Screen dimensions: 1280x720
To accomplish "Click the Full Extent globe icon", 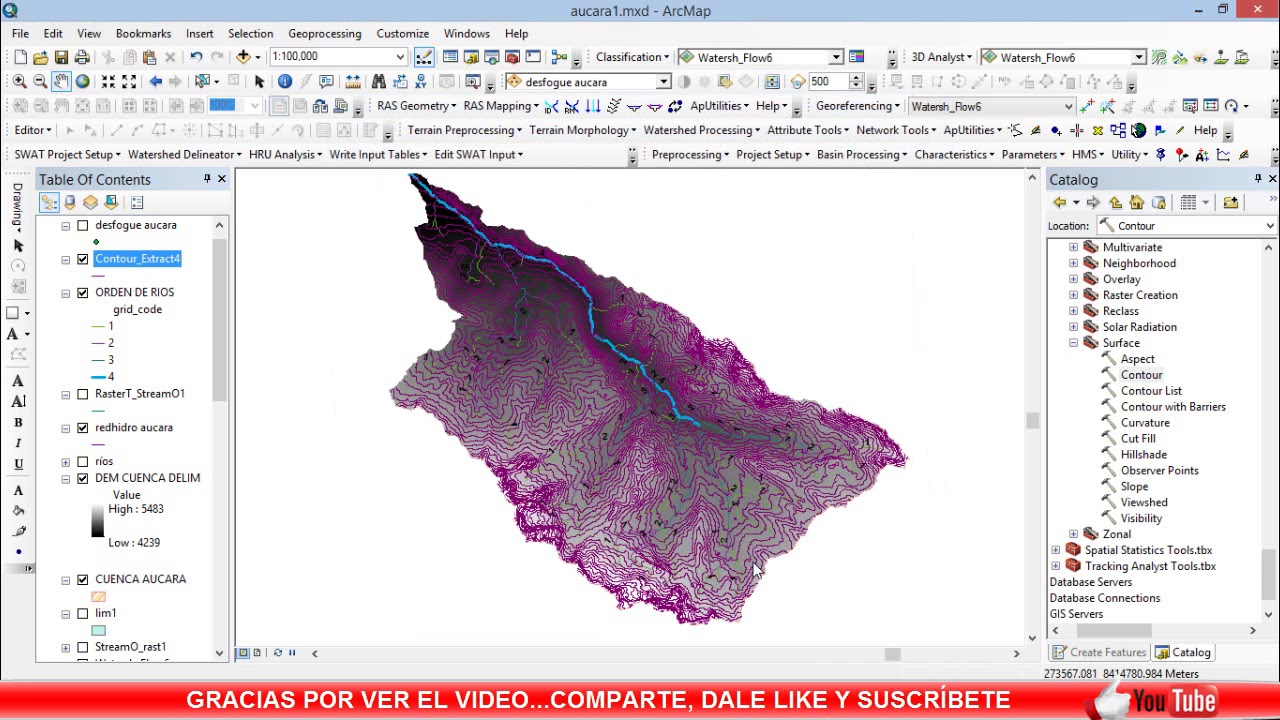I will click(x=82, y=81).
